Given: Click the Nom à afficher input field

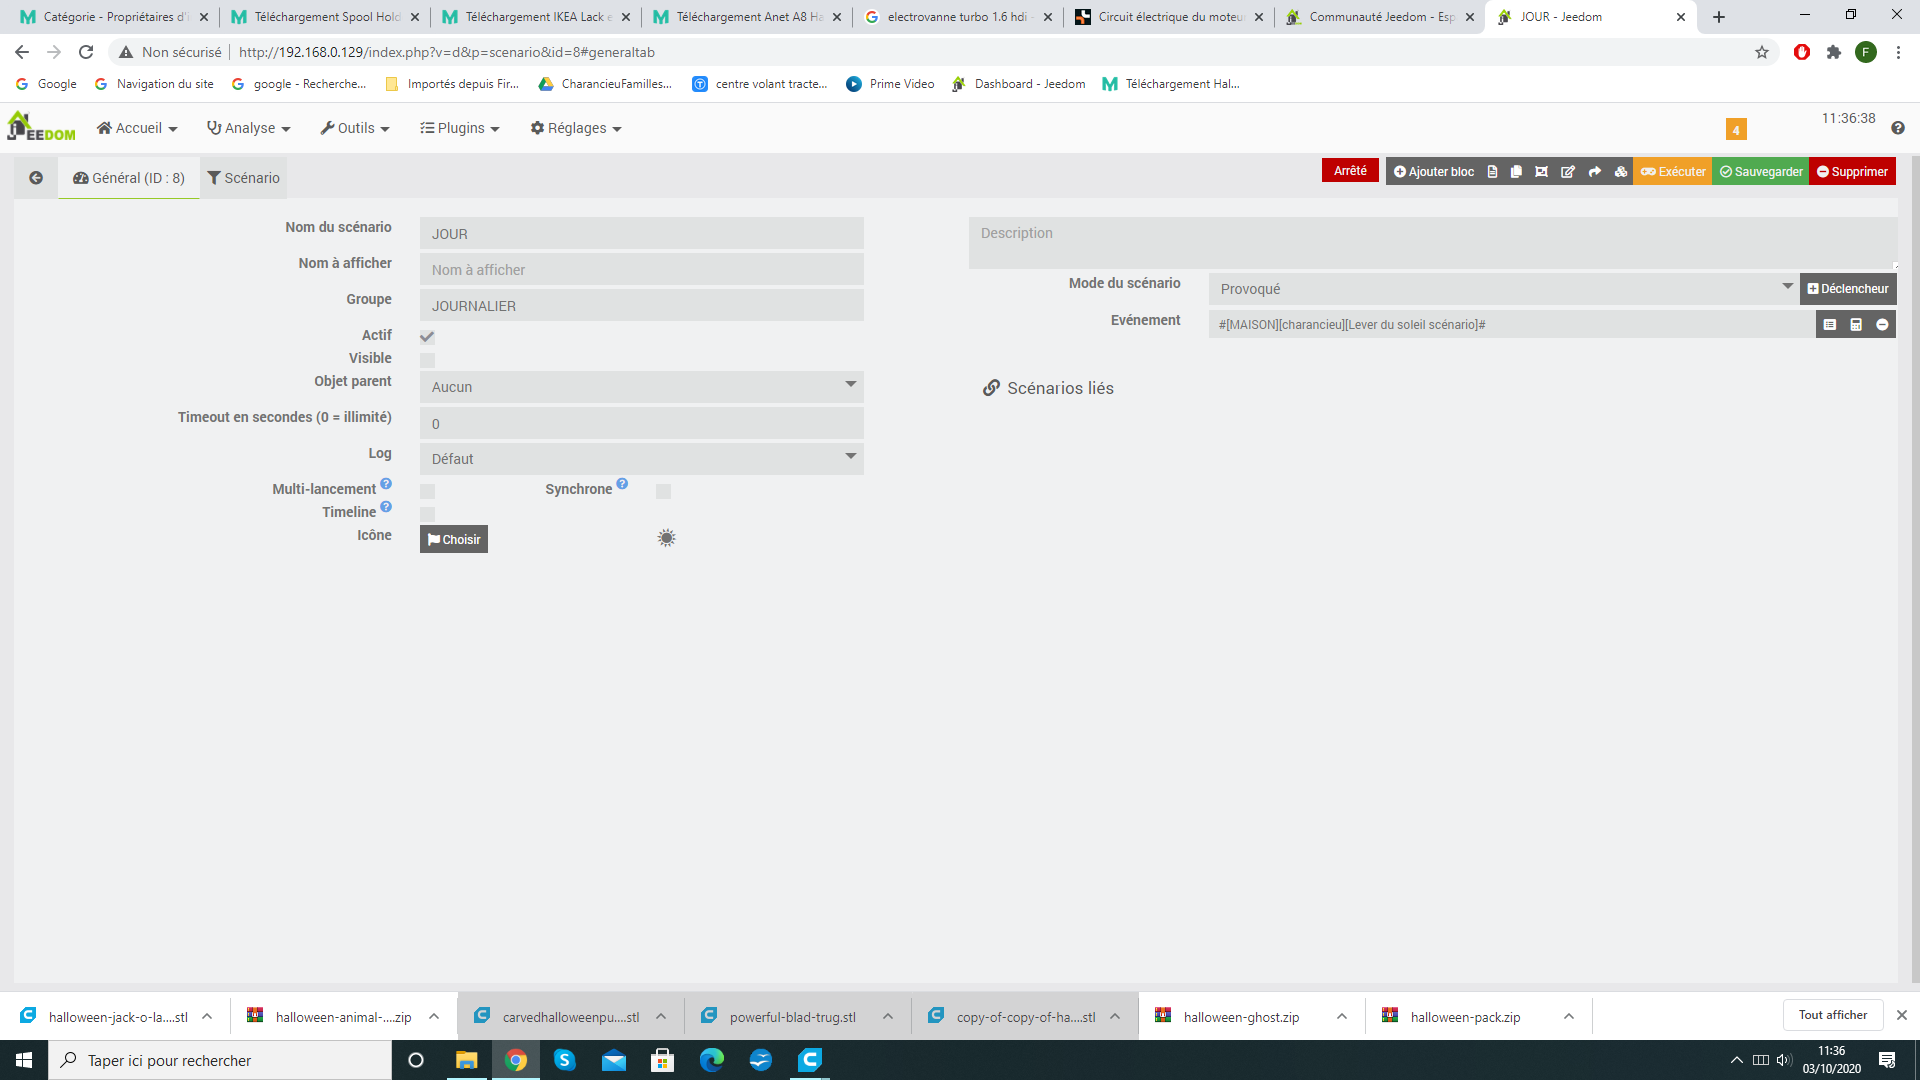Looking at the screenshot, I should 641,270.
